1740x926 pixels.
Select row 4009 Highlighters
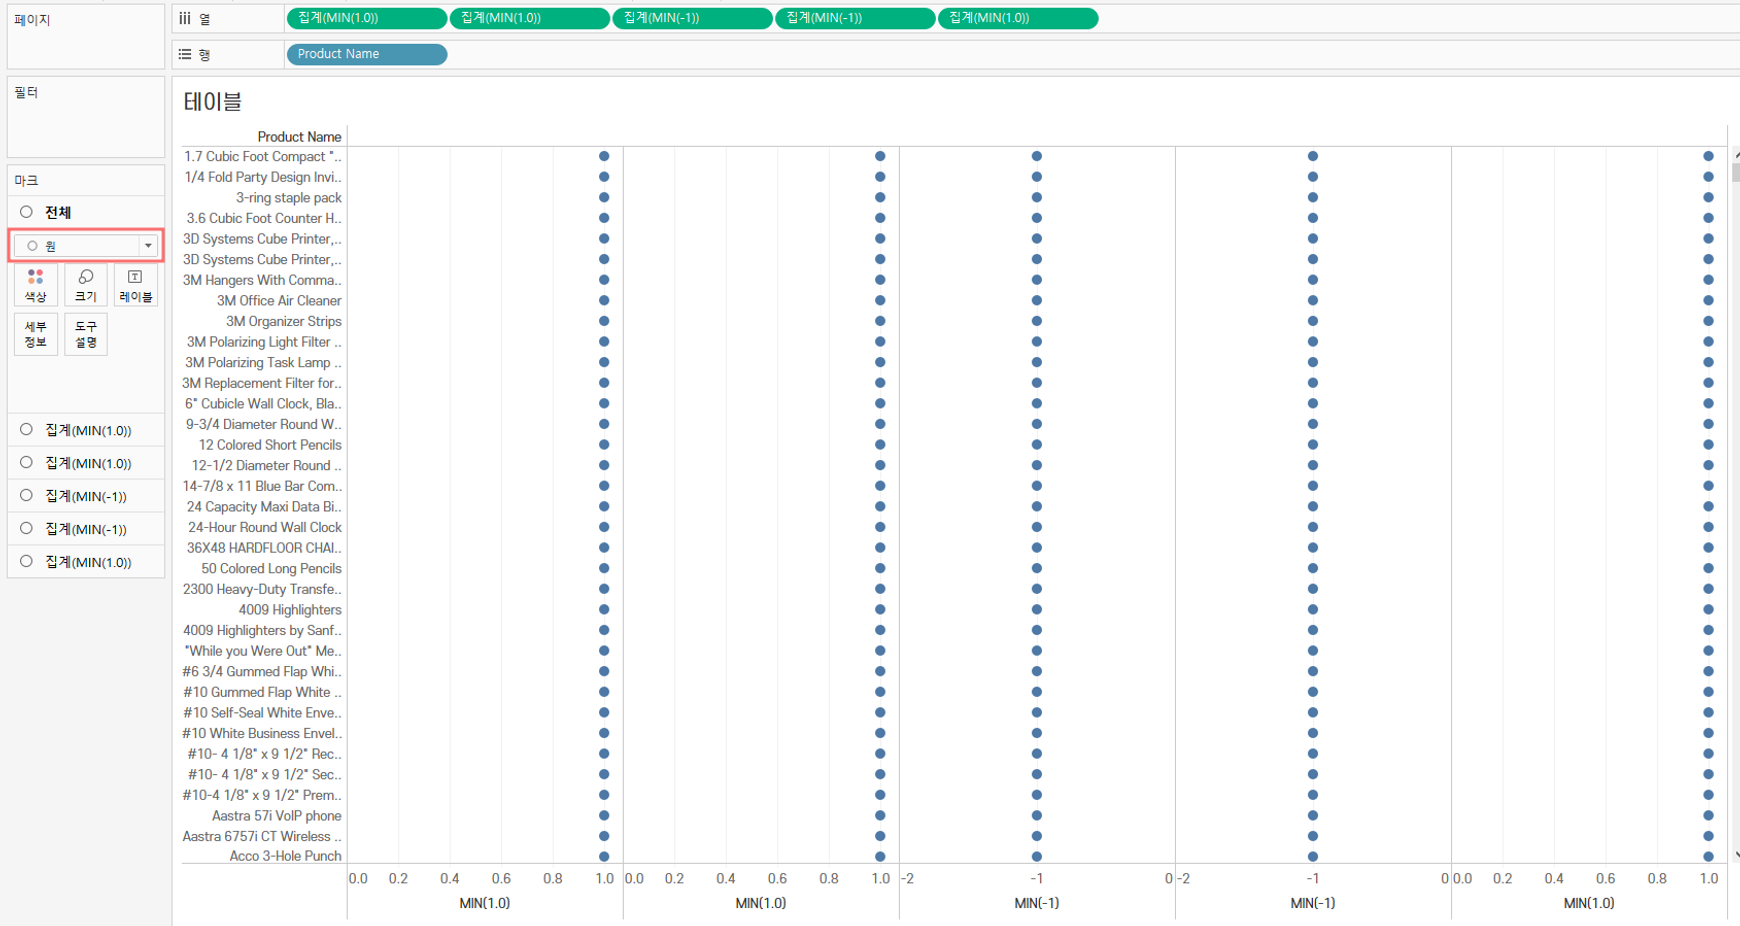(x=290, y=610)
